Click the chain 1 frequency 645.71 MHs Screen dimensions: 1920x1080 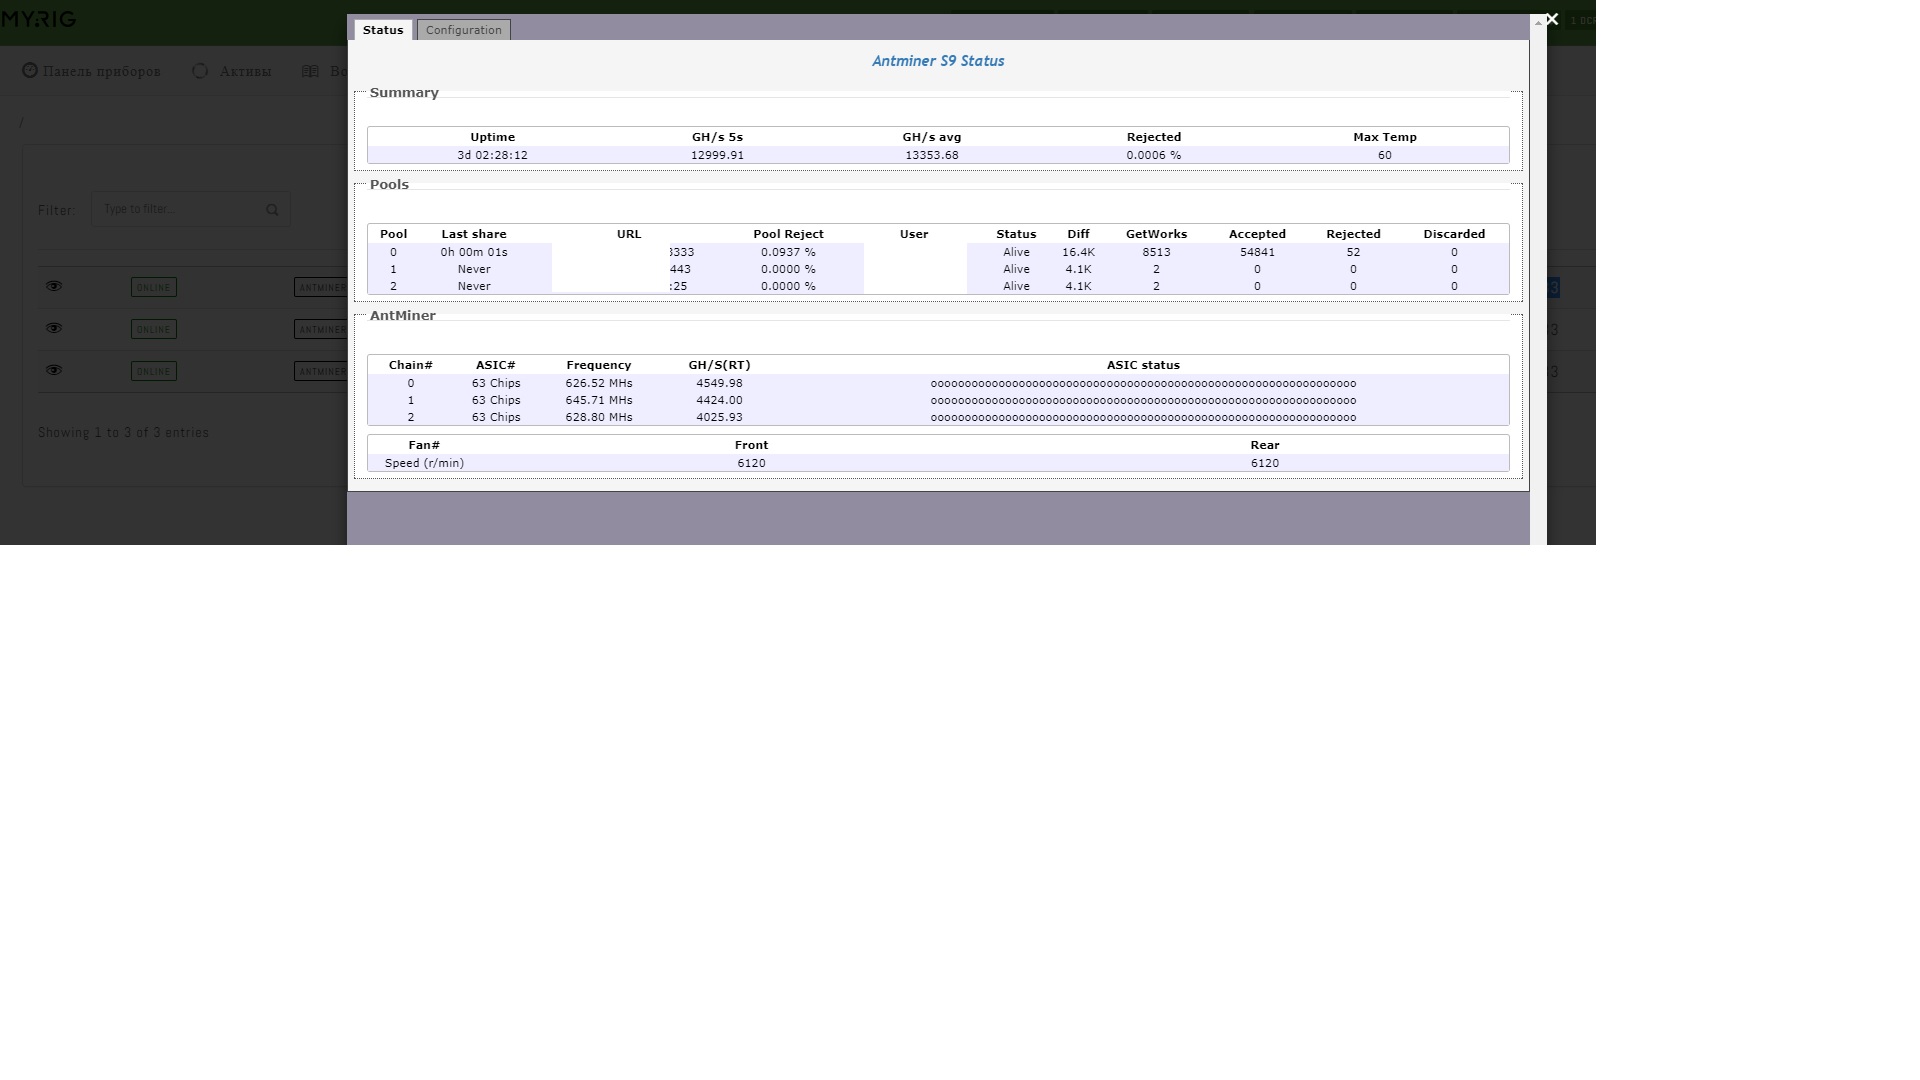pyautogui.click(x=599, y=400)
